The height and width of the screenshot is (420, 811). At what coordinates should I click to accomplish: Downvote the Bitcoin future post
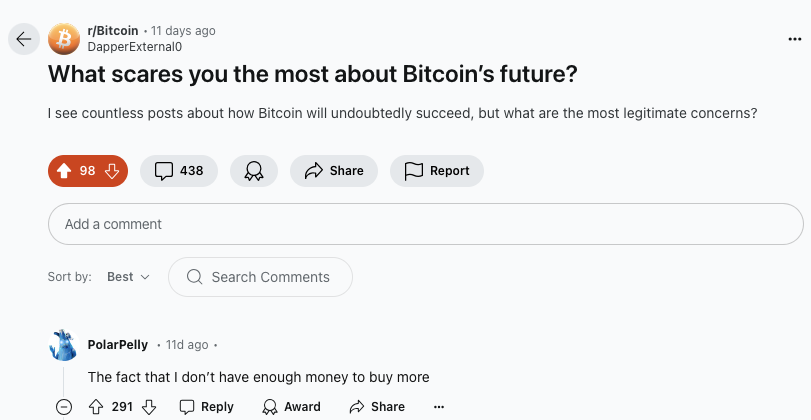tap(111, 171)
